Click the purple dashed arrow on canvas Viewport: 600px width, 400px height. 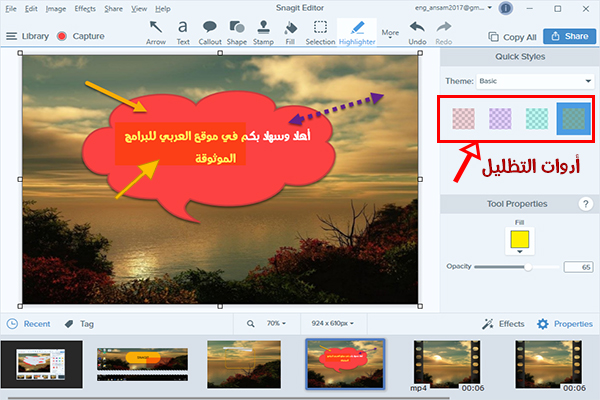pos(336,109)
